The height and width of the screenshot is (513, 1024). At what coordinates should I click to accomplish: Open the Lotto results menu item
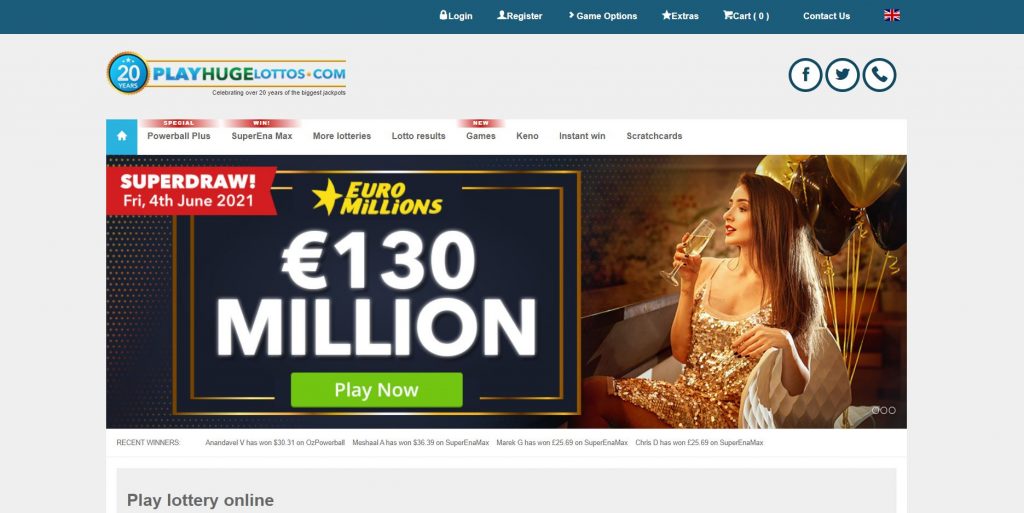coord(419,136)
